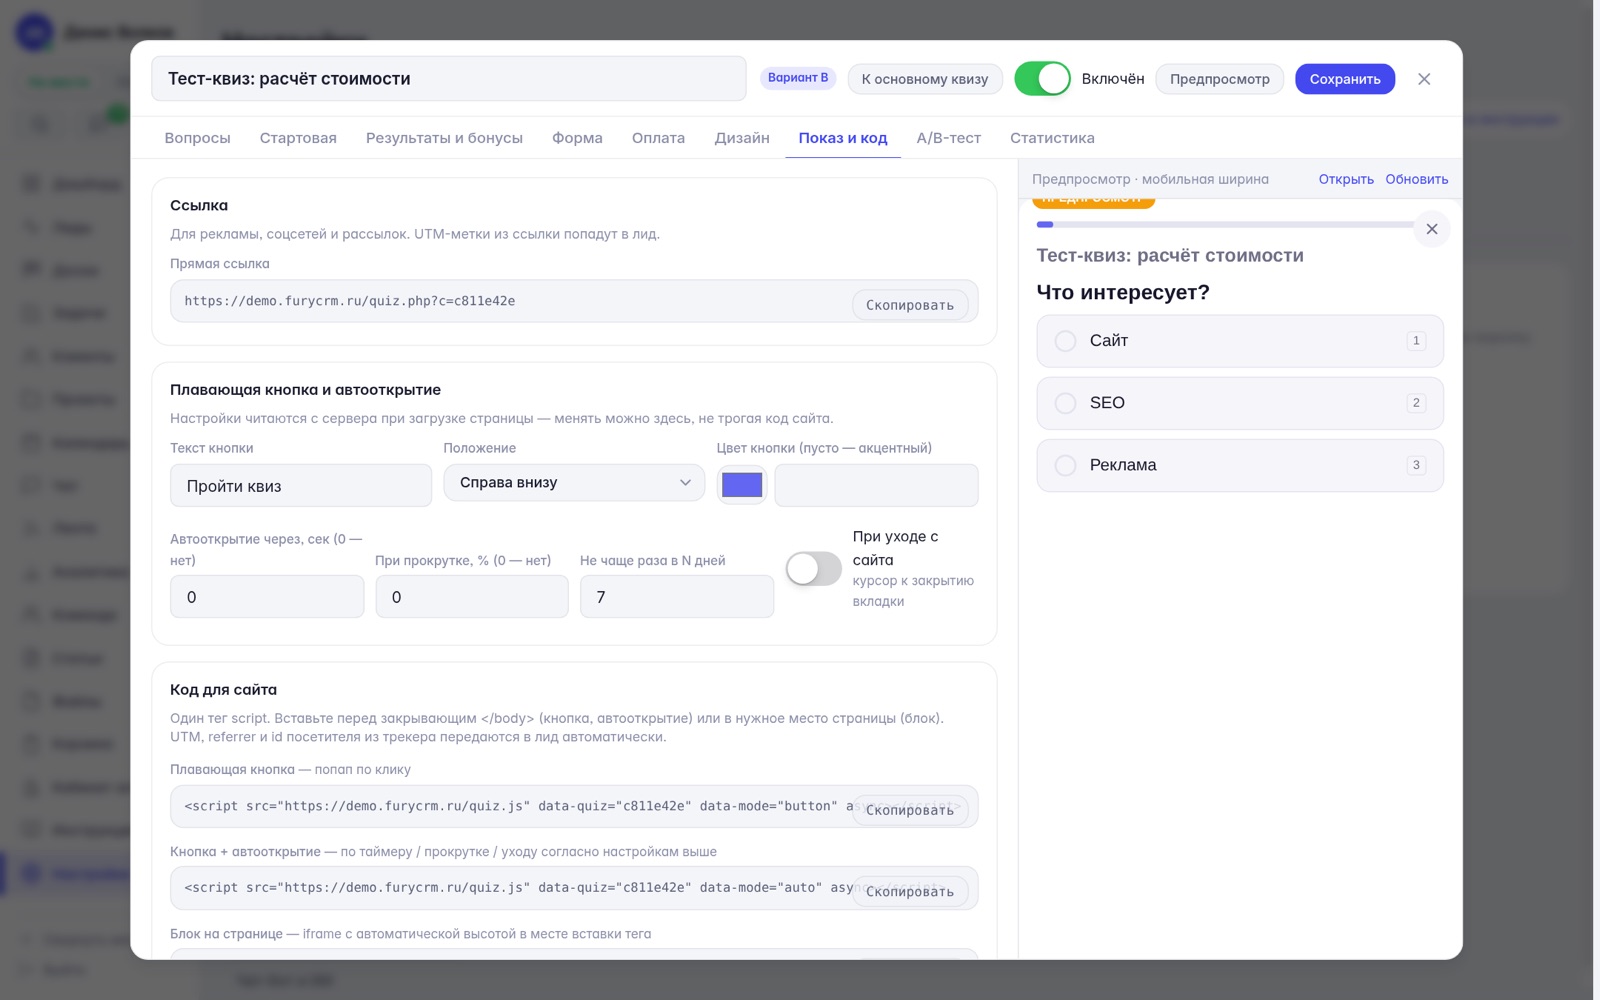The width and height of the screenshot is (1600, 1000).
Task: Click the Предпросмотр · мобильная ширина label
Action: (1150, 179)
